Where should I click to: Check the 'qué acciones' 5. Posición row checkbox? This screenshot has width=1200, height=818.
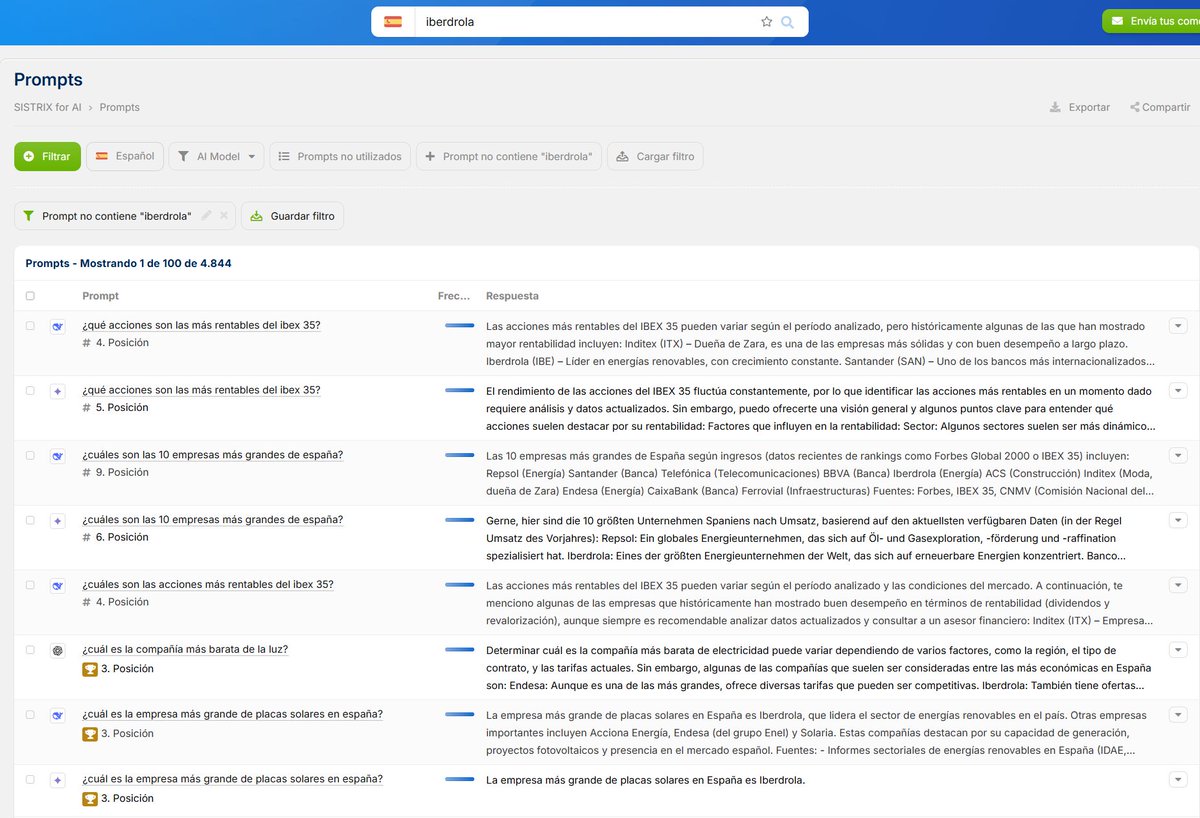(x=30, y=391)
